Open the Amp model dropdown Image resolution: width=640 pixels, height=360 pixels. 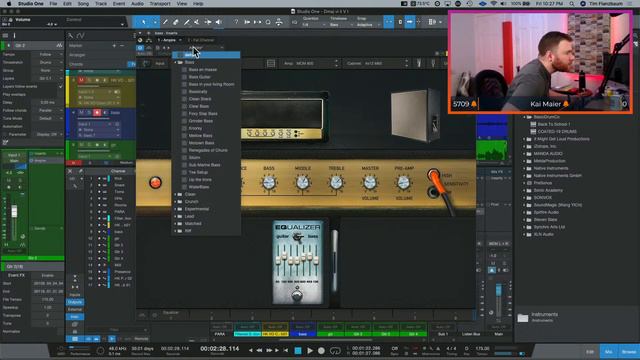[311, 63]
